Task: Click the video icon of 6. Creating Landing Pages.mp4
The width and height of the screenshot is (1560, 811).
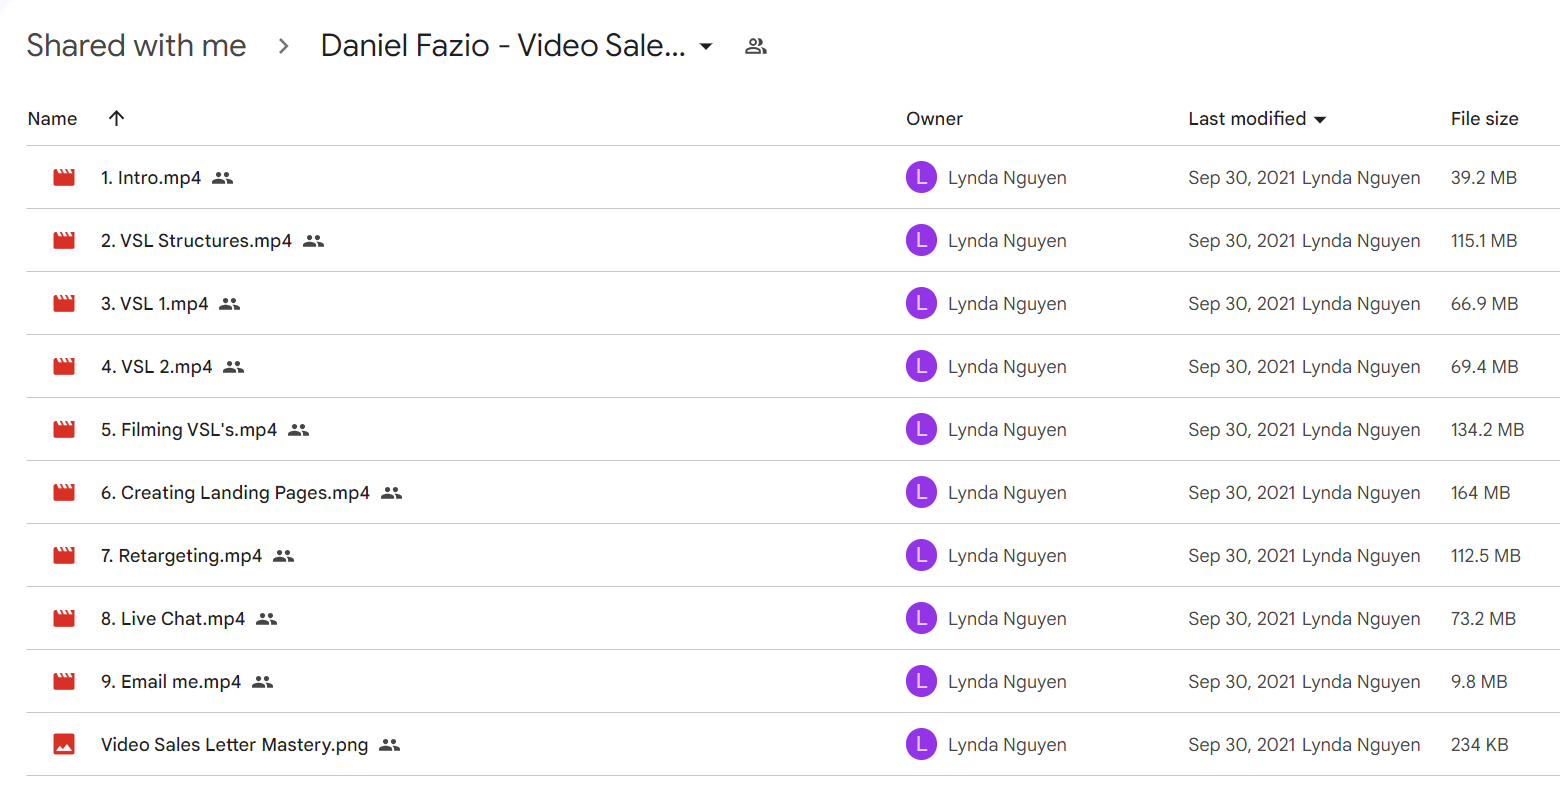Action: [64, 492]
